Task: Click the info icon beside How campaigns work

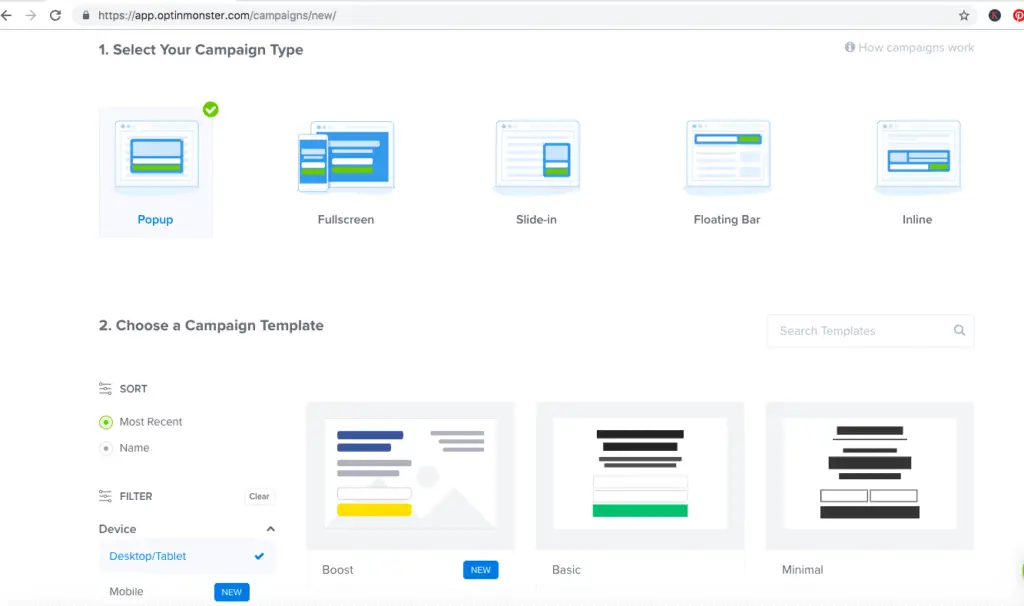Action: coord(850,47)
